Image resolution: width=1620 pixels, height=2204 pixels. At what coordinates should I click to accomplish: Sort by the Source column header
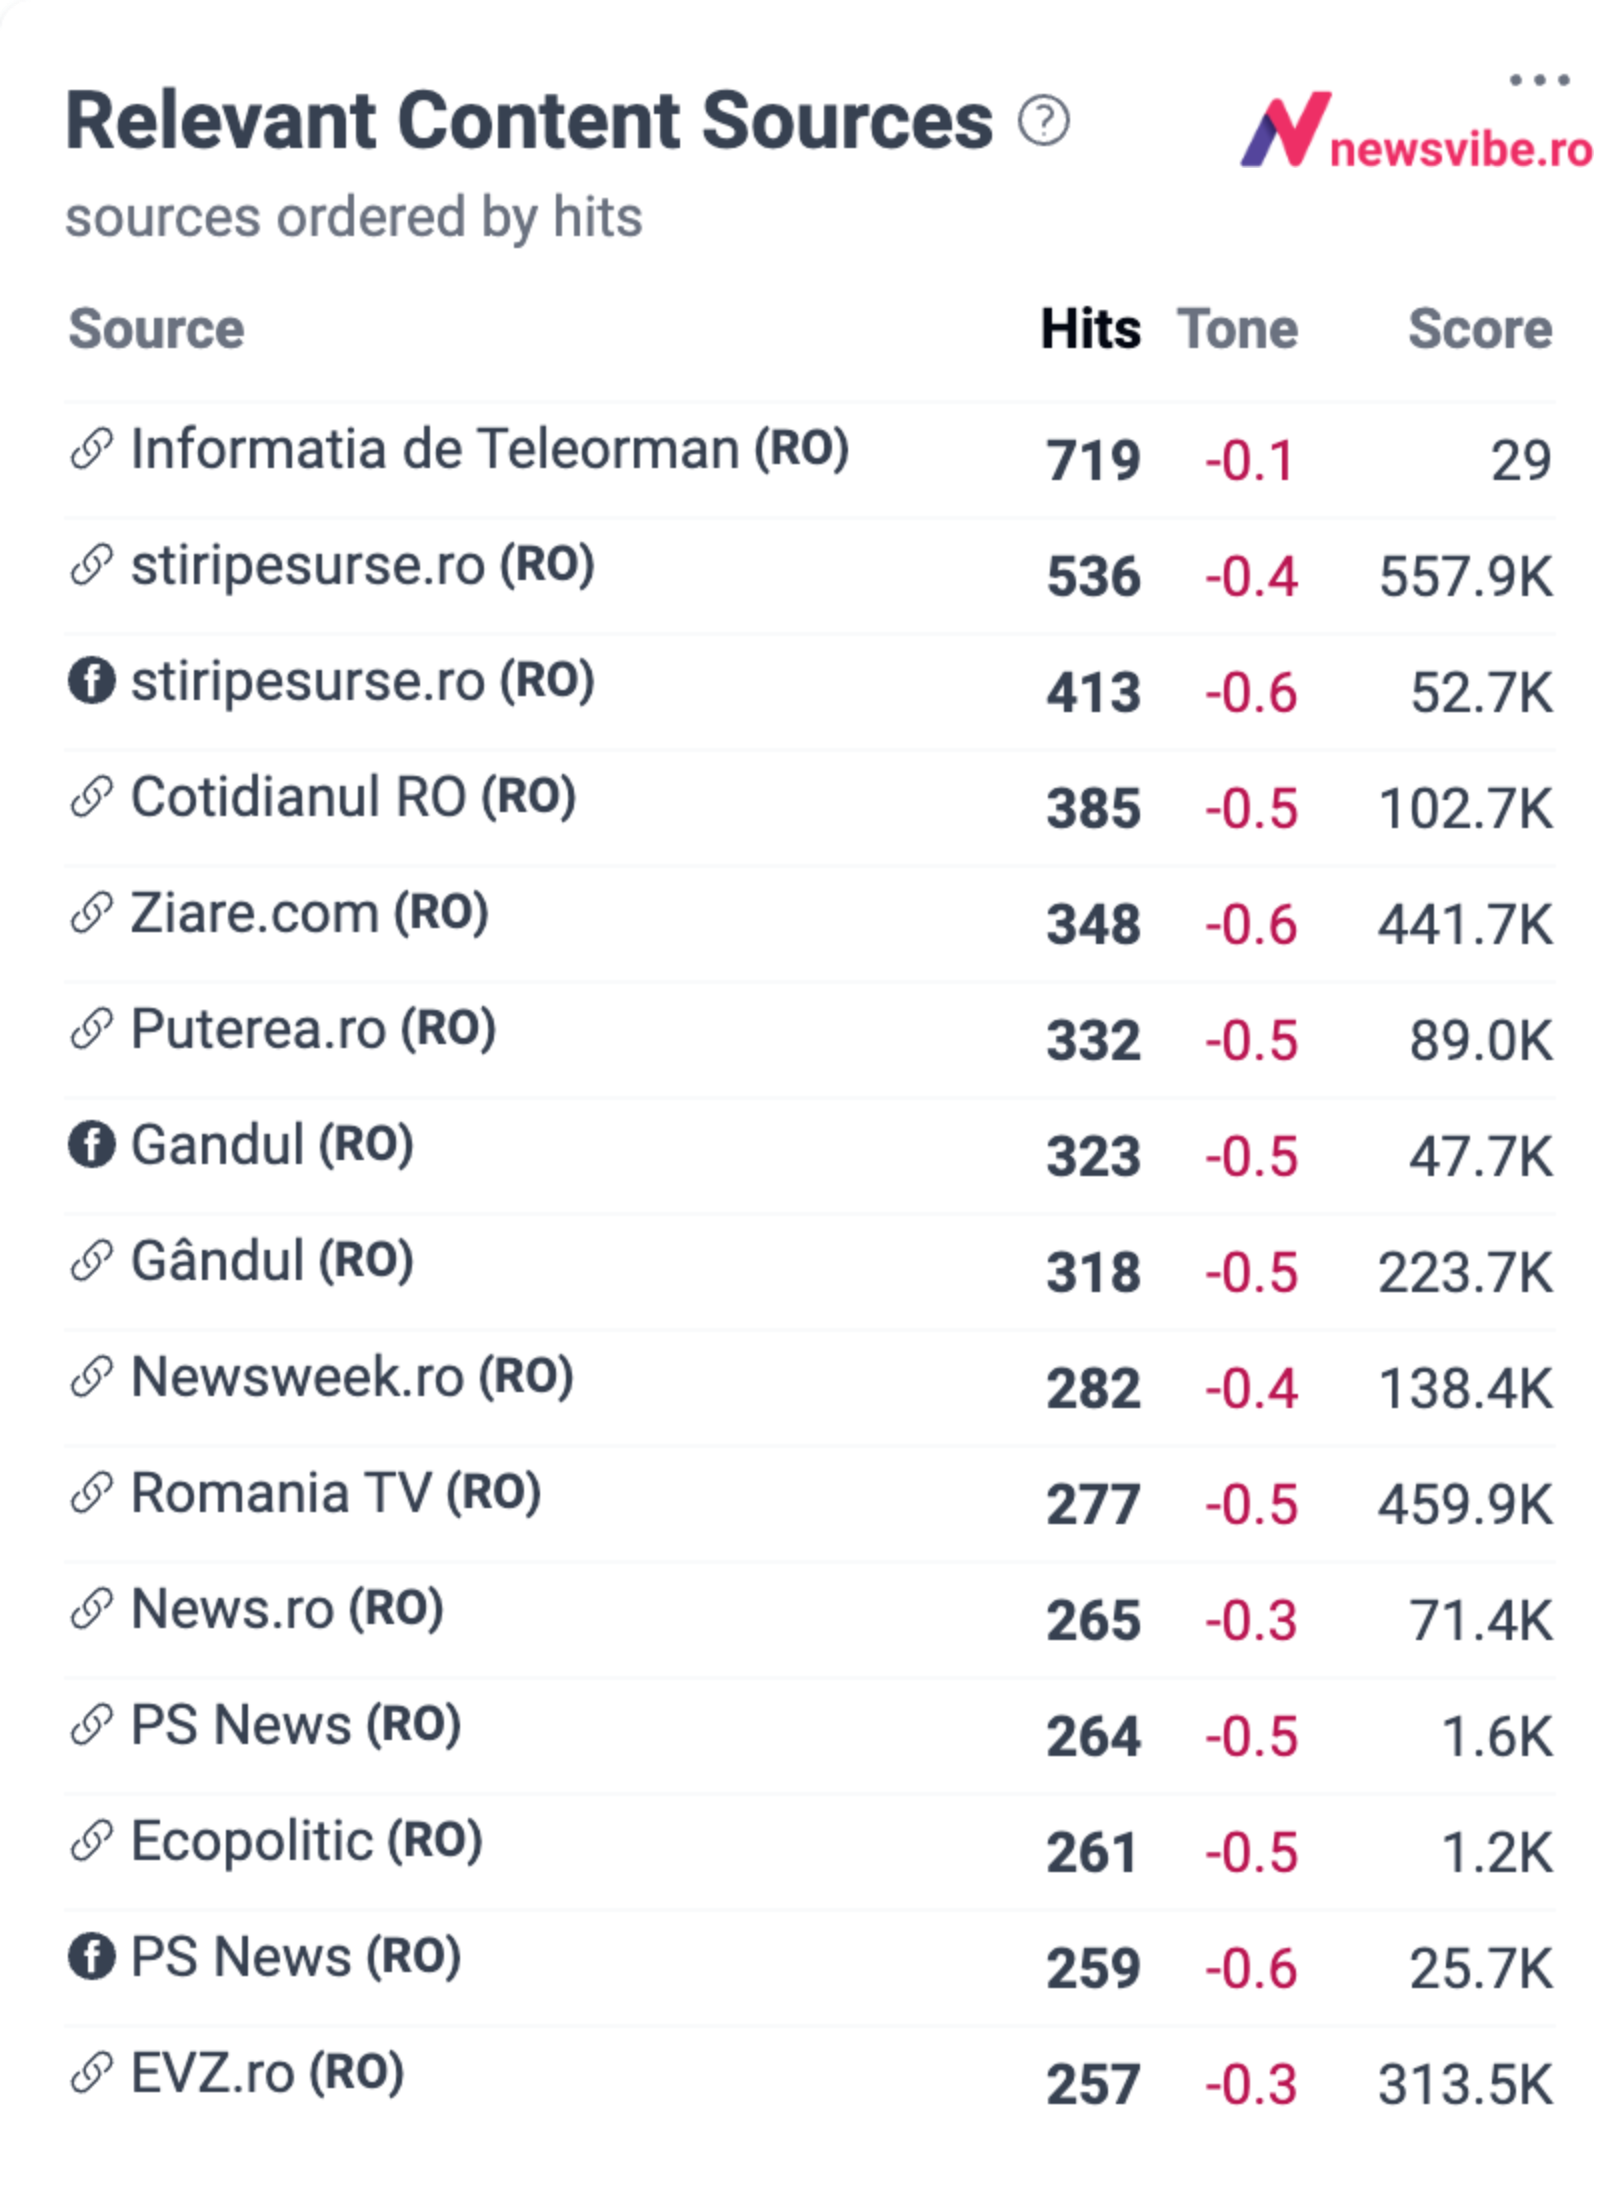tap(156, 329)
